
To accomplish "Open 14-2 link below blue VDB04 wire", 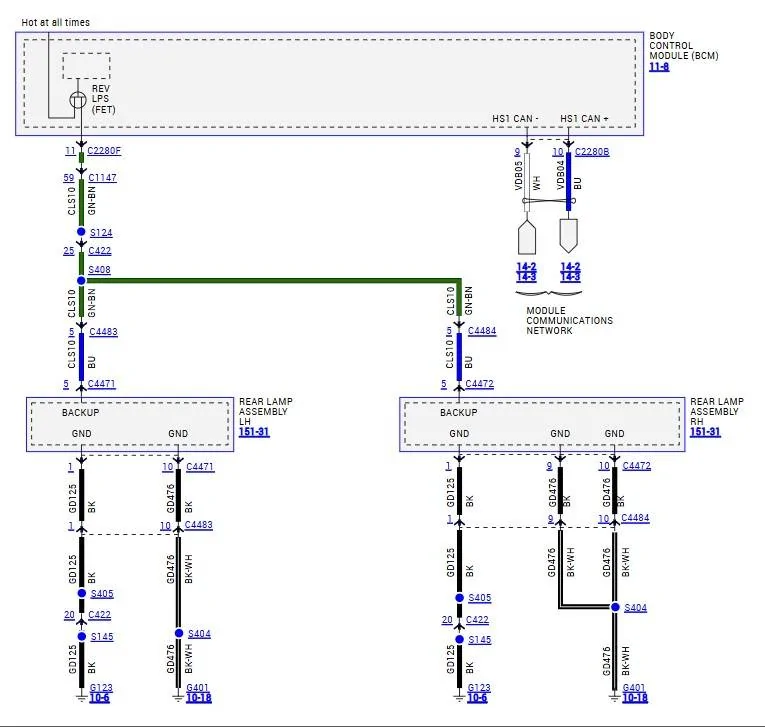I will pyautogui.click(x=570, y=267).
